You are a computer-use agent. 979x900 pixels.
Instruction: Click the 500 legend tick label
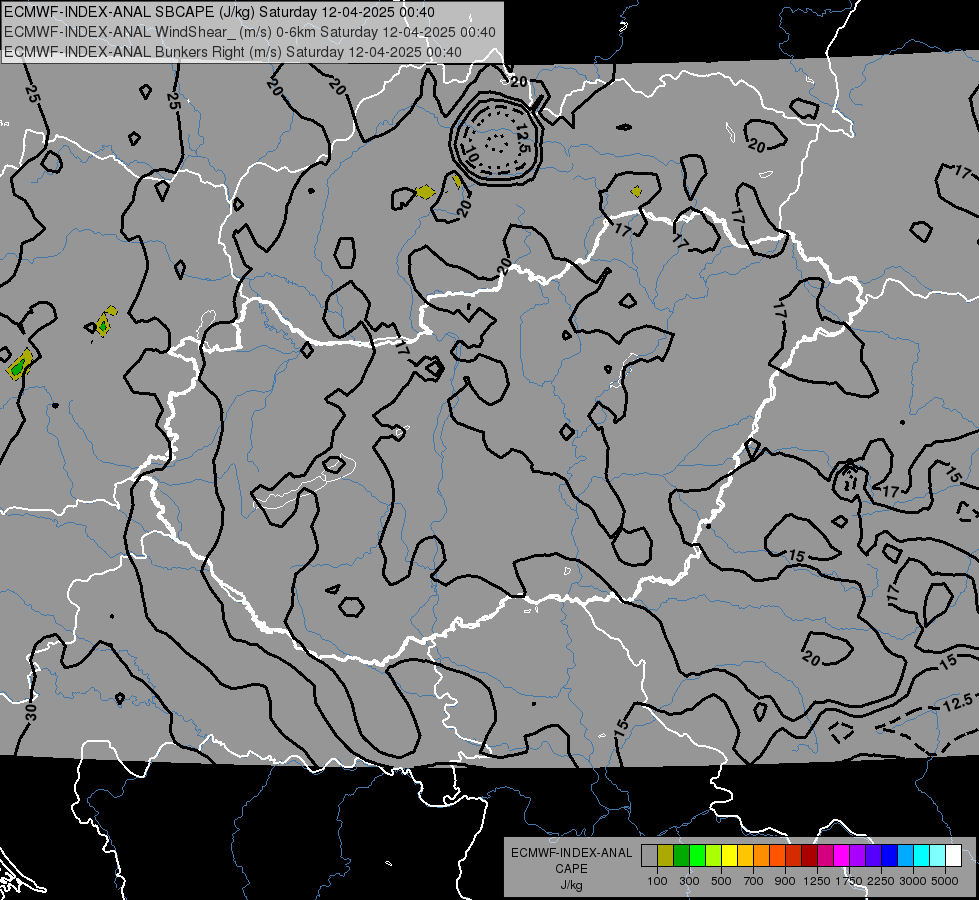click(x=721, y=881)
